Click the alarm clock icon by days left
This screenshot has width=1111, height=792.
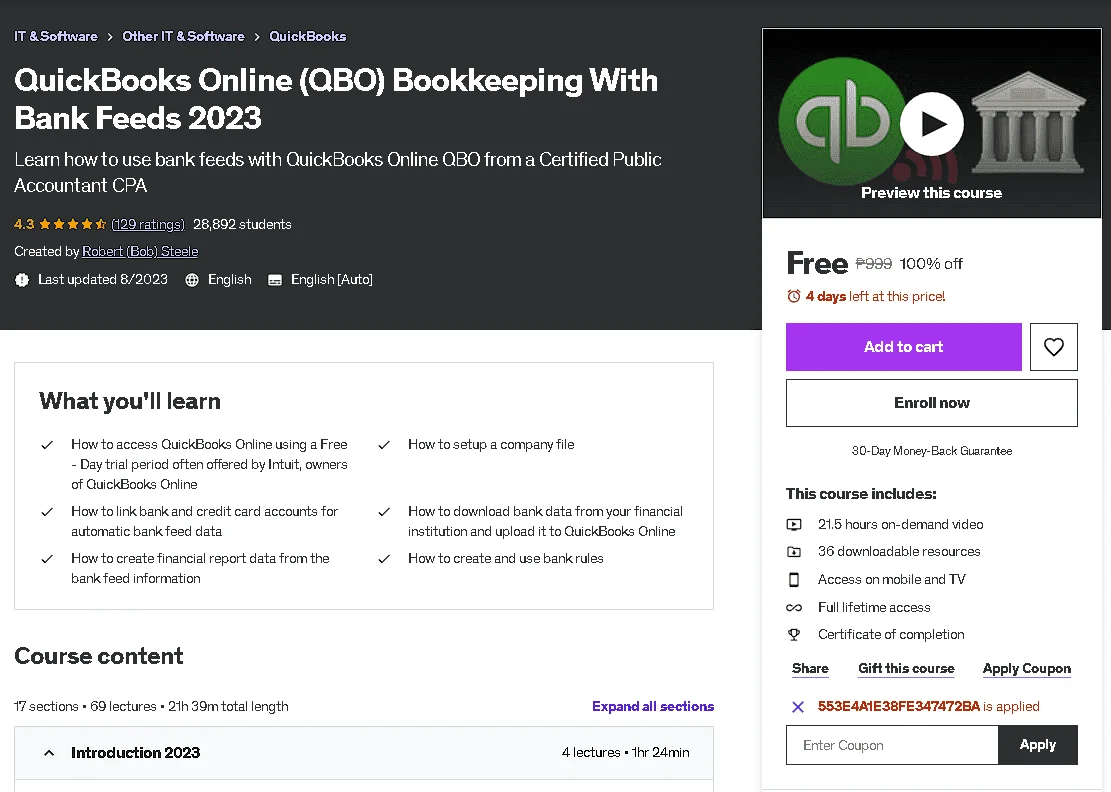794,296
